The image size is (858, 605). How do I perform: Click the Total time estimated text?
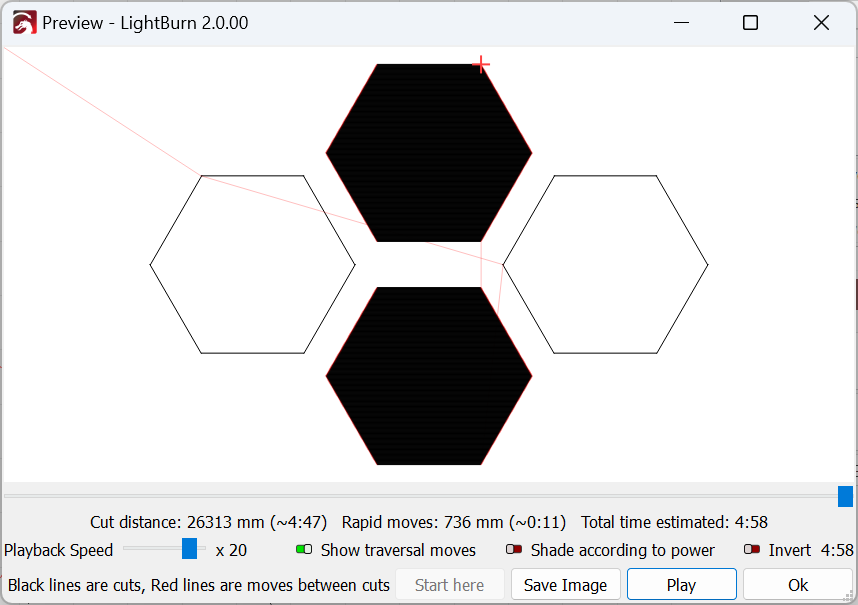pos(674,522)
